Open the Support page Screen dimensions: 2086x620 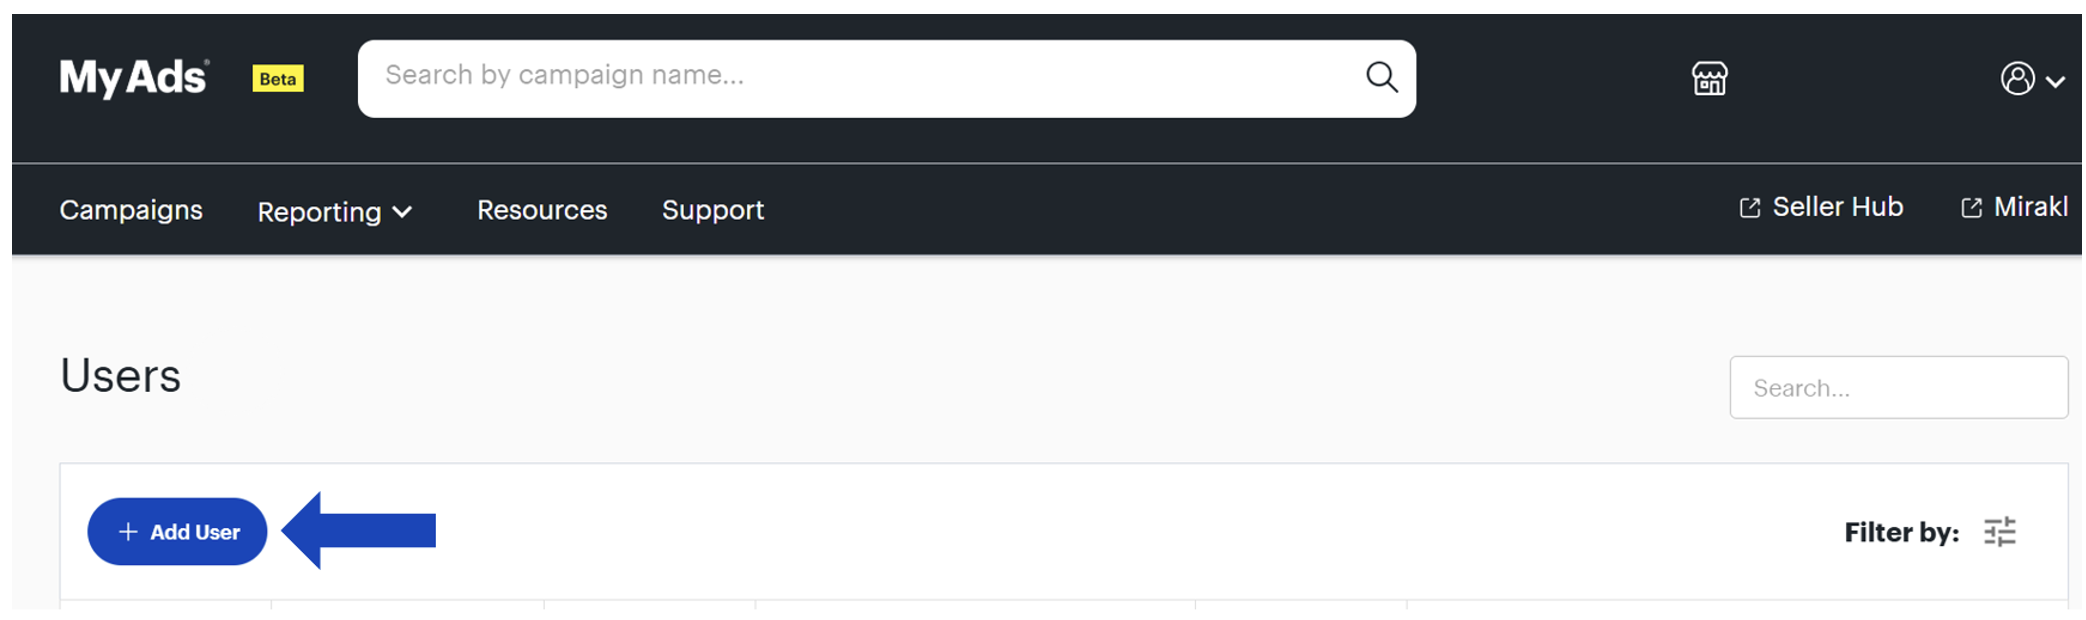pyautogui.click(x=713, y=210)
